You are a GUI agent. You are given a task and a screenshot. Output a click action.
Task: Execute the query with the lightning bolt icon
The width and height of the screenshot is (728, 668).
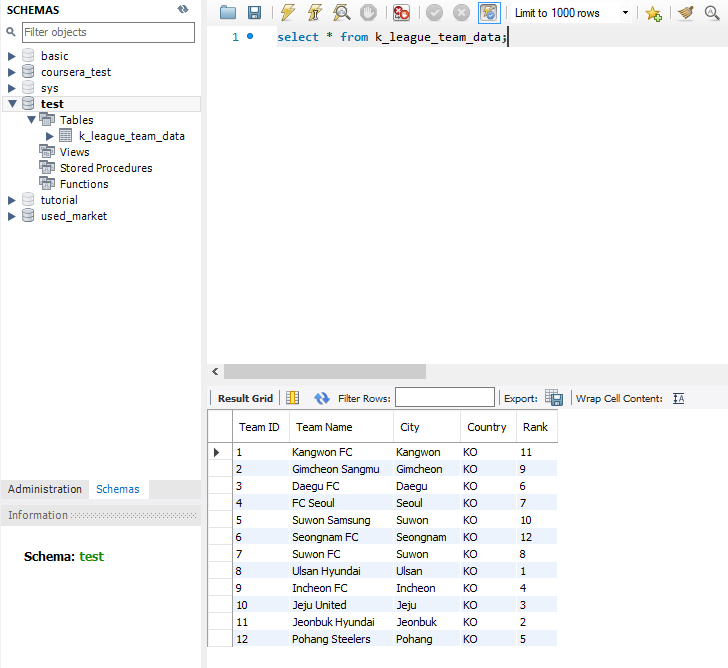tap(288, 13)
